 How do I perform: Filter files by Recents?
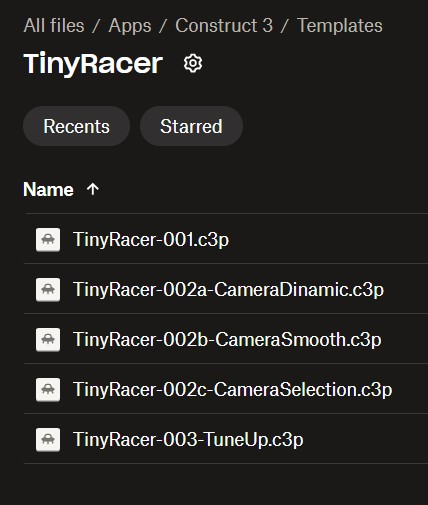click(76, 126)
